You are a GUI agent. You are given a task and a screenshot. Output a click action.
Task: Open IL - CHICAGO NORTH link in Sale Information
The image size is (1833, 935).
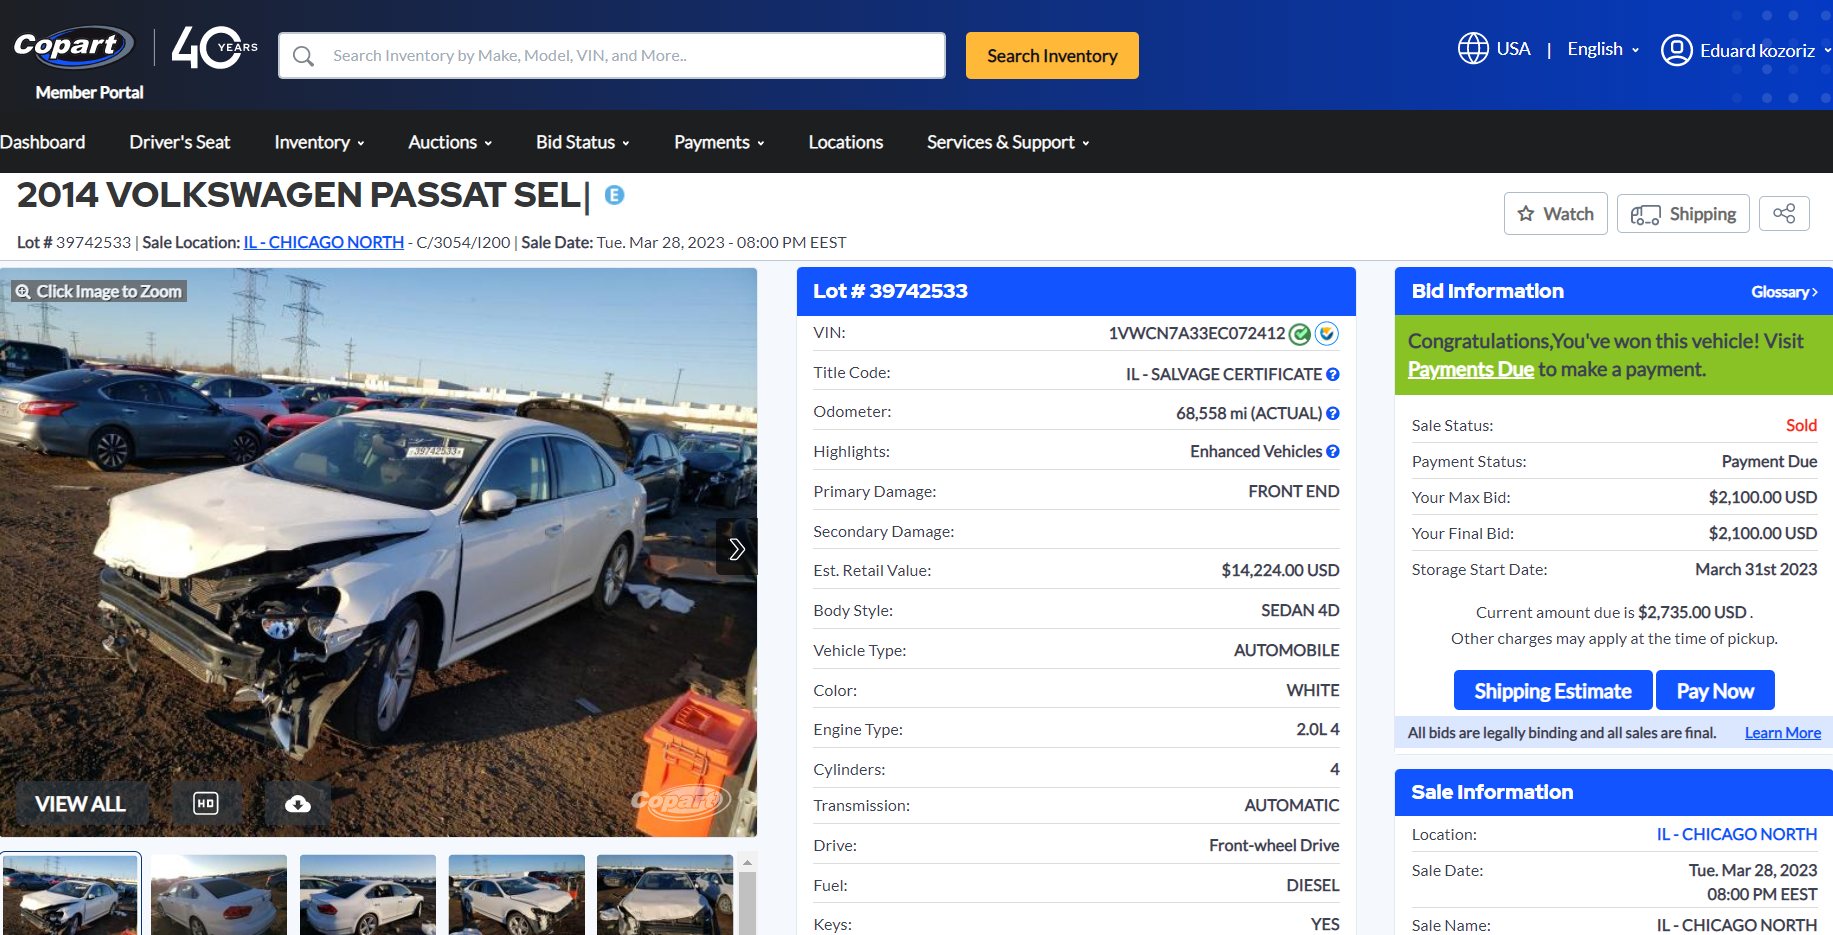click(x=1737, y=834)
